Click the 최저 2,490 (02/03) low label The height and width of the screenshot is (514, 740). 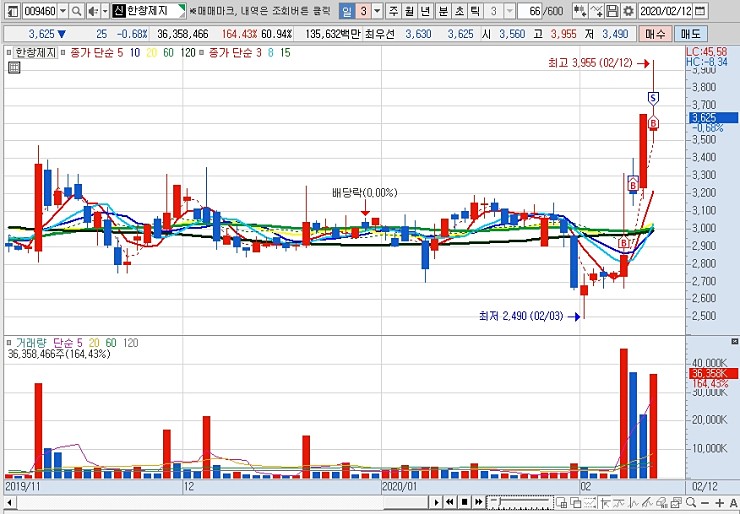[521, 316]
